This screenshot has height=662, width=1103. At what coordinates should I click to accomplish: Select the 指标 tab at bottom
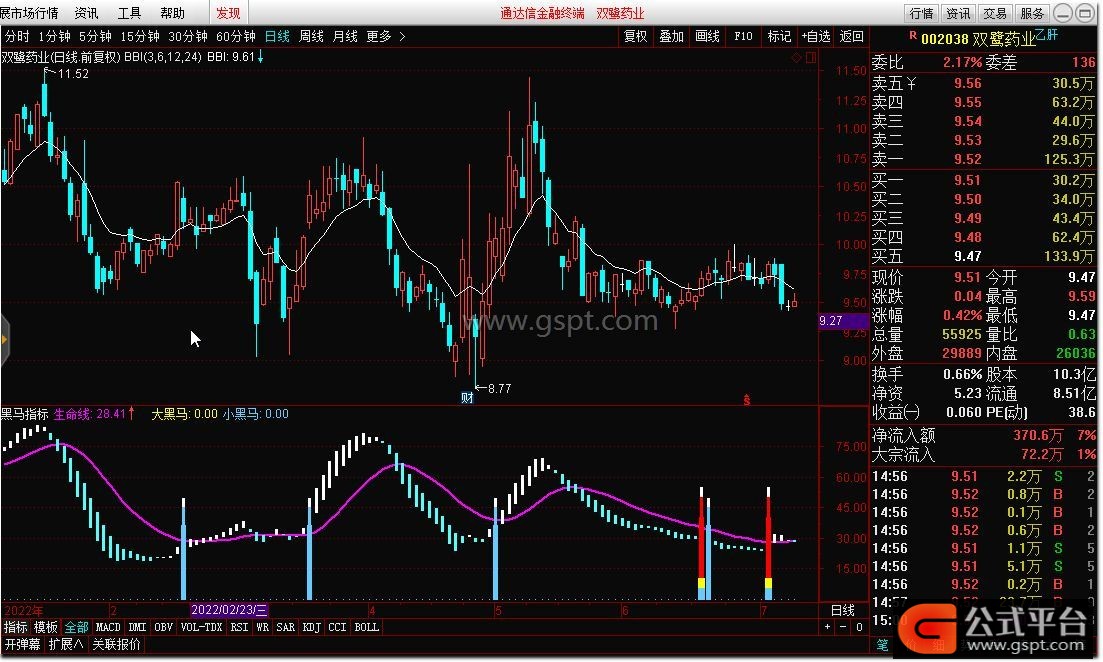(15, 627)
